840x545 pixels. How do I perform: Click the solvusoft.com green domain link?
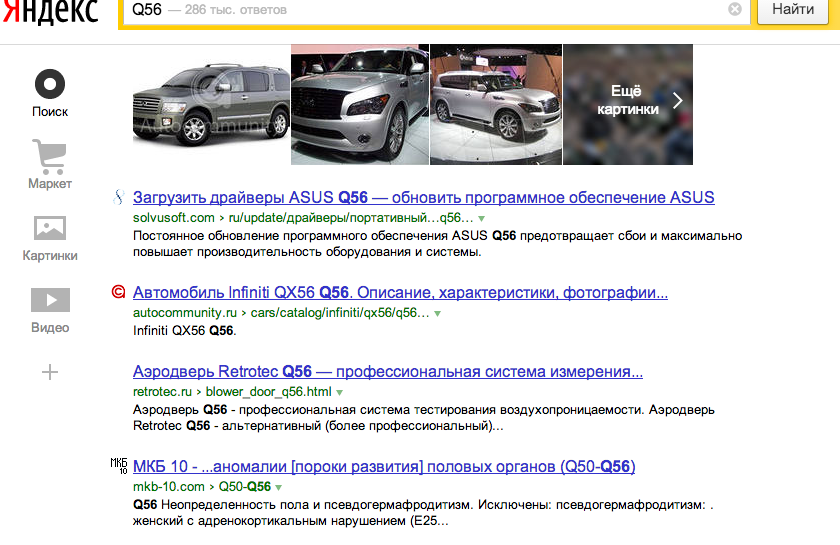coord(174,218)
